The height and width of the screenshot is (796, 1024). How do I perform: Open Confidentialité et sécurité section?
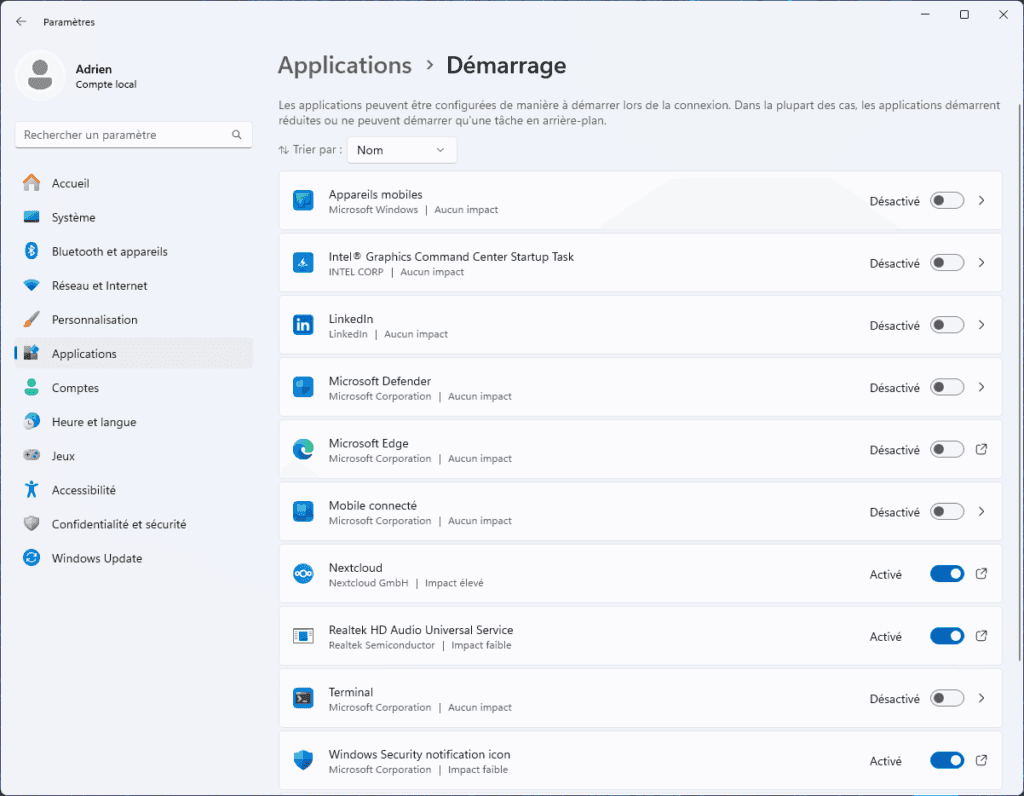[133, 524]
